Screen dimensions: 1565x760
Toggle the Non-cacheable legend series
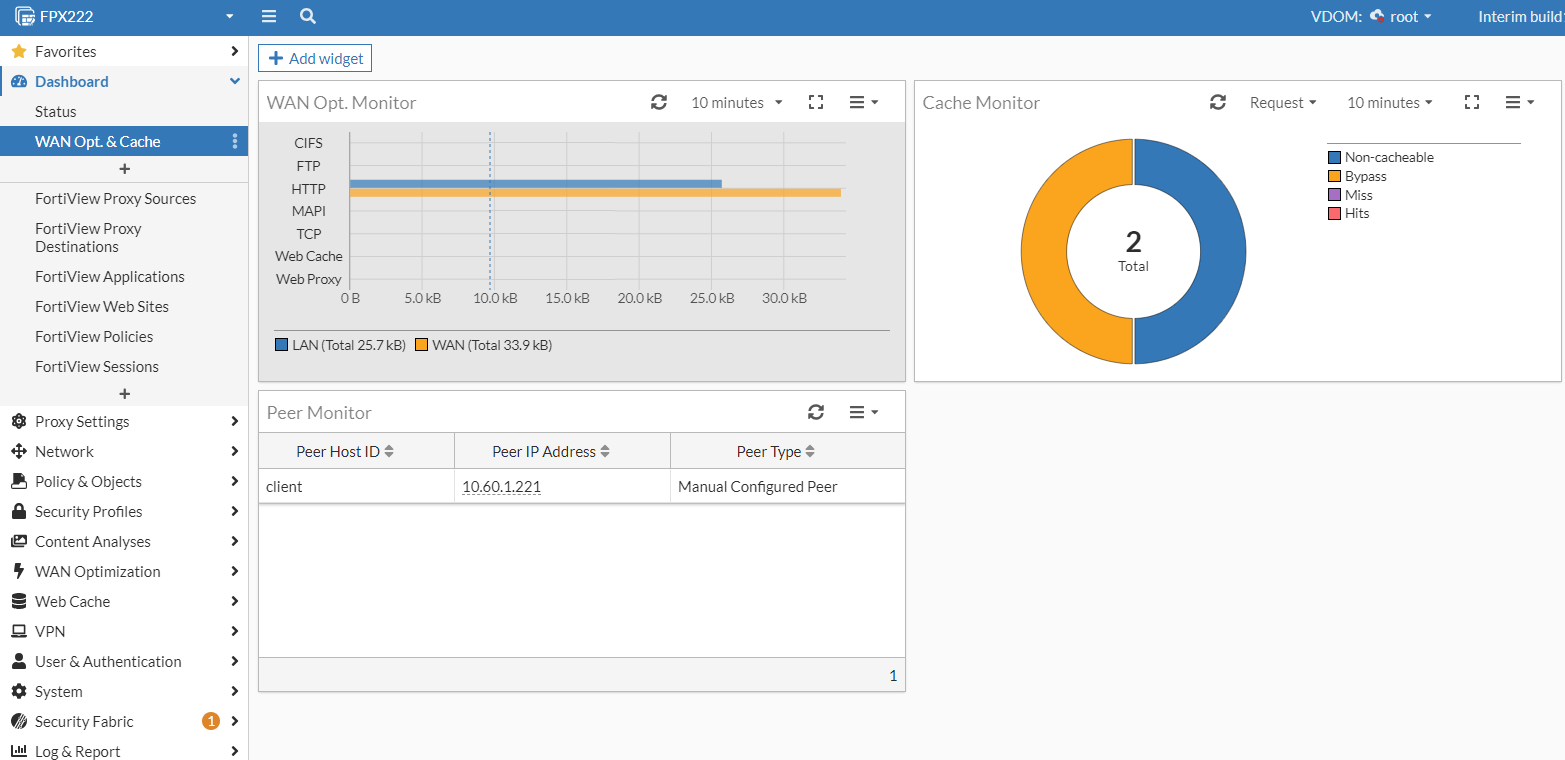(x=1388, y=158)
